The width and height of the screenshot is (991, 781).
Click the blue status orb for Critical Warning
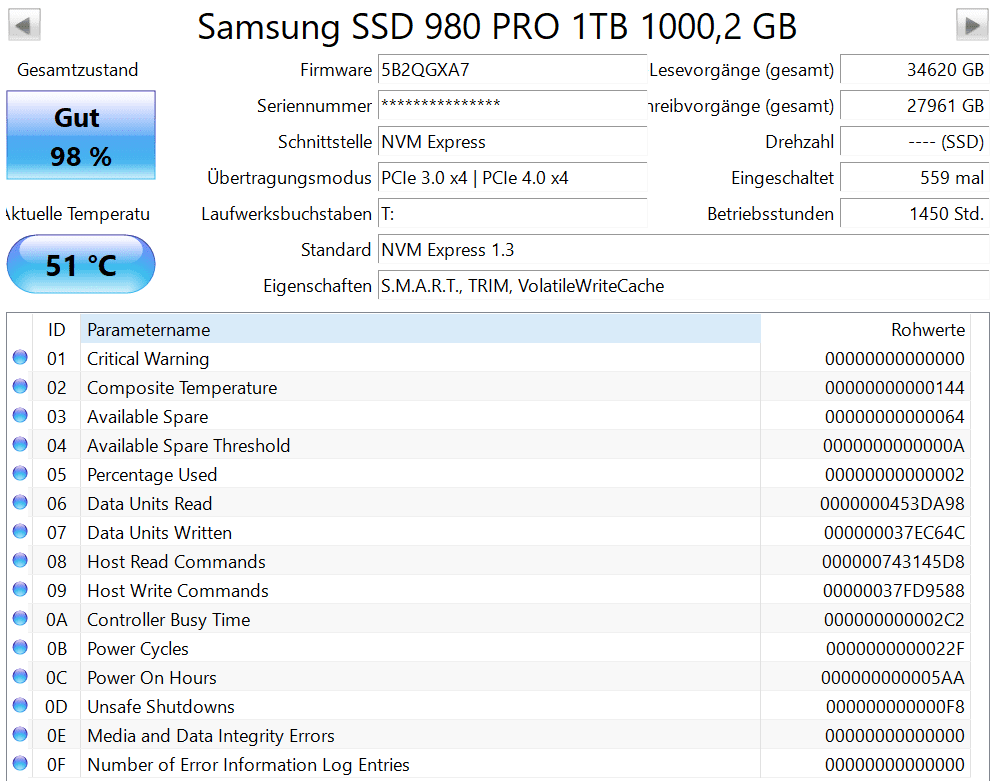point(20,358)
